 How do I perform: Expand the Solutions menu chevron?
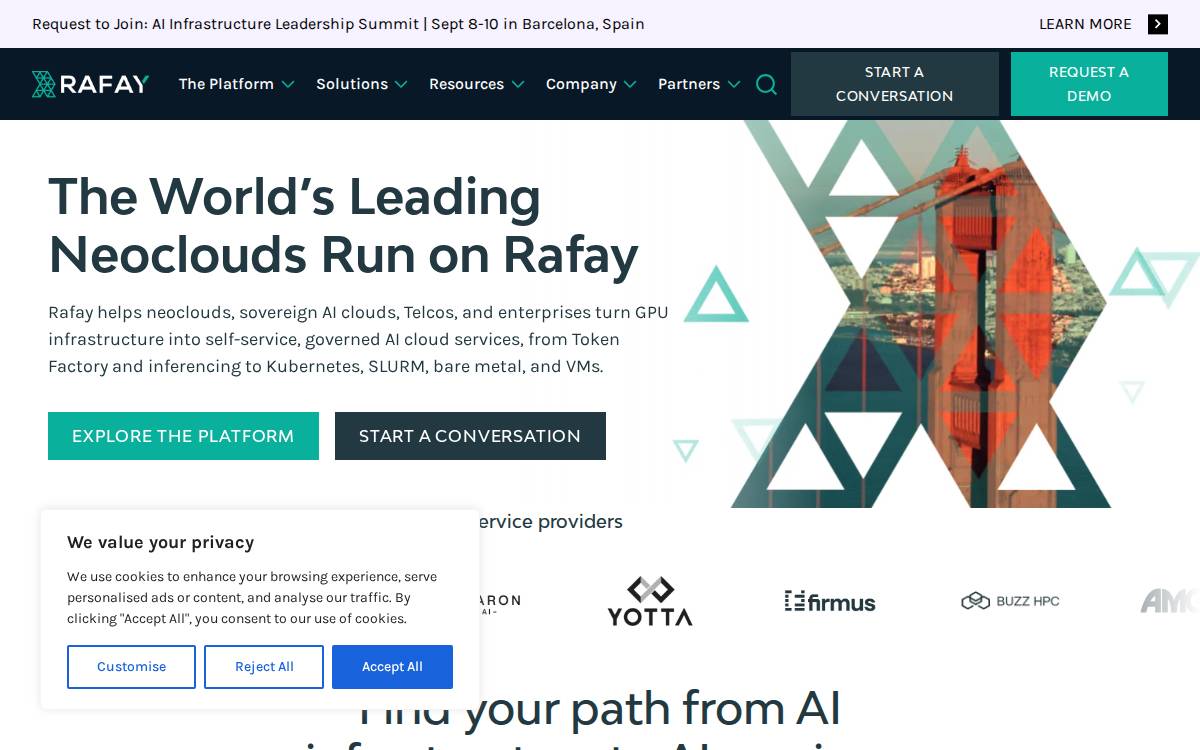pos(401,85)
